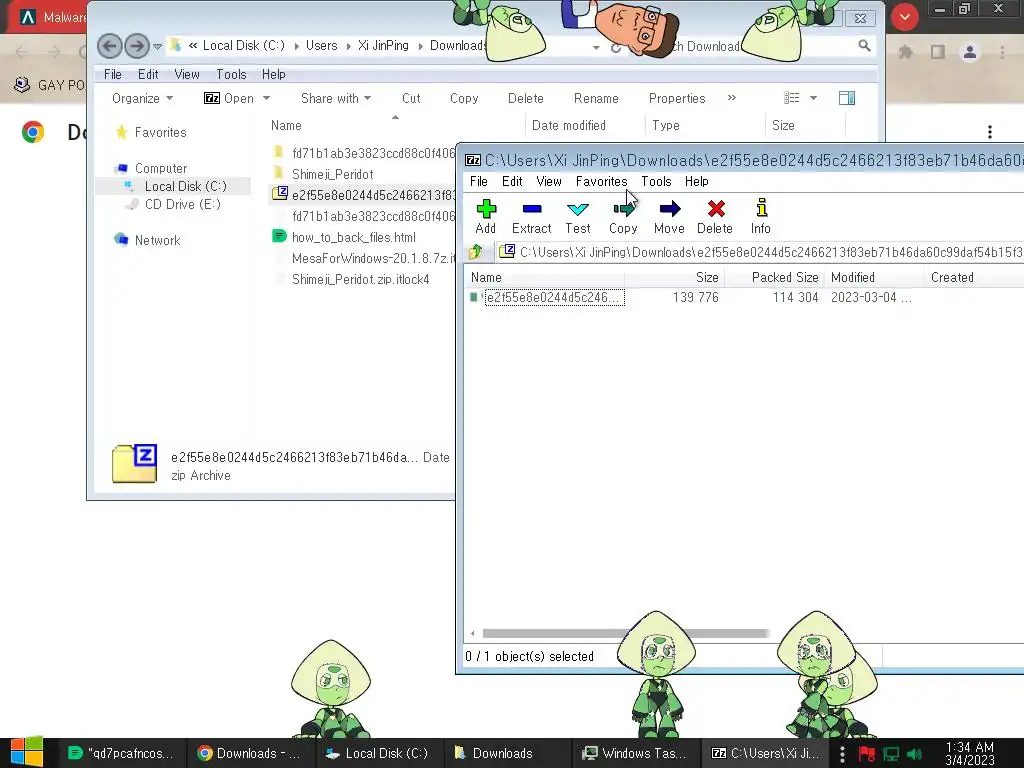Click the Windows Start button
Viewport: 1024px width, 768px height.
(26, 753)
